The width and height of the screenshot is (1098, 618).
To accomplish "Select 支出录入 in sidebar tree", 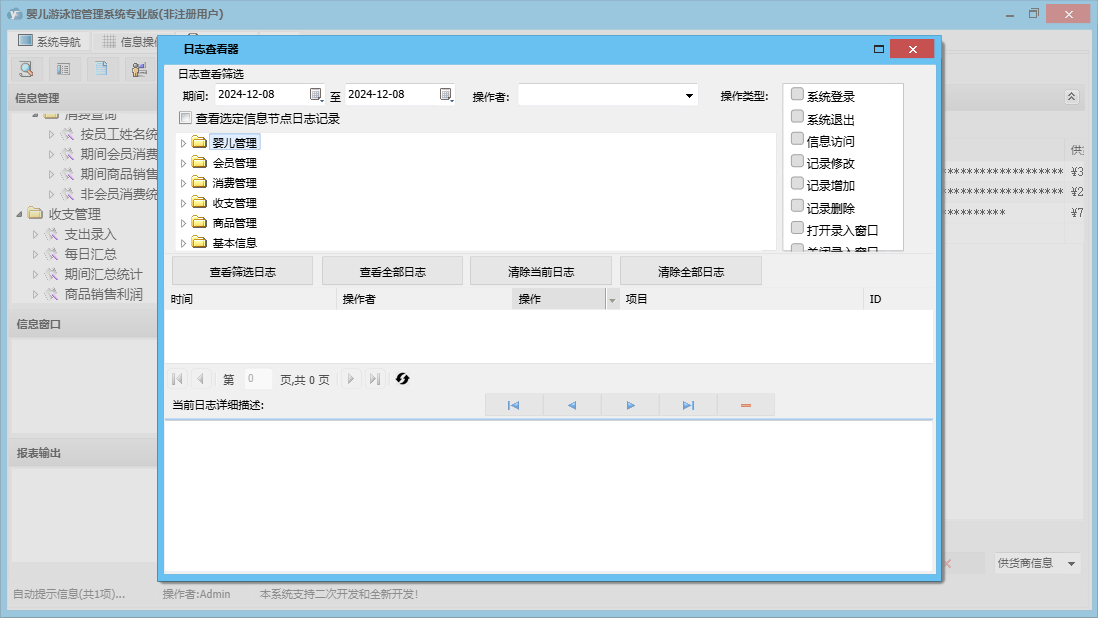I will pos(90,234).
